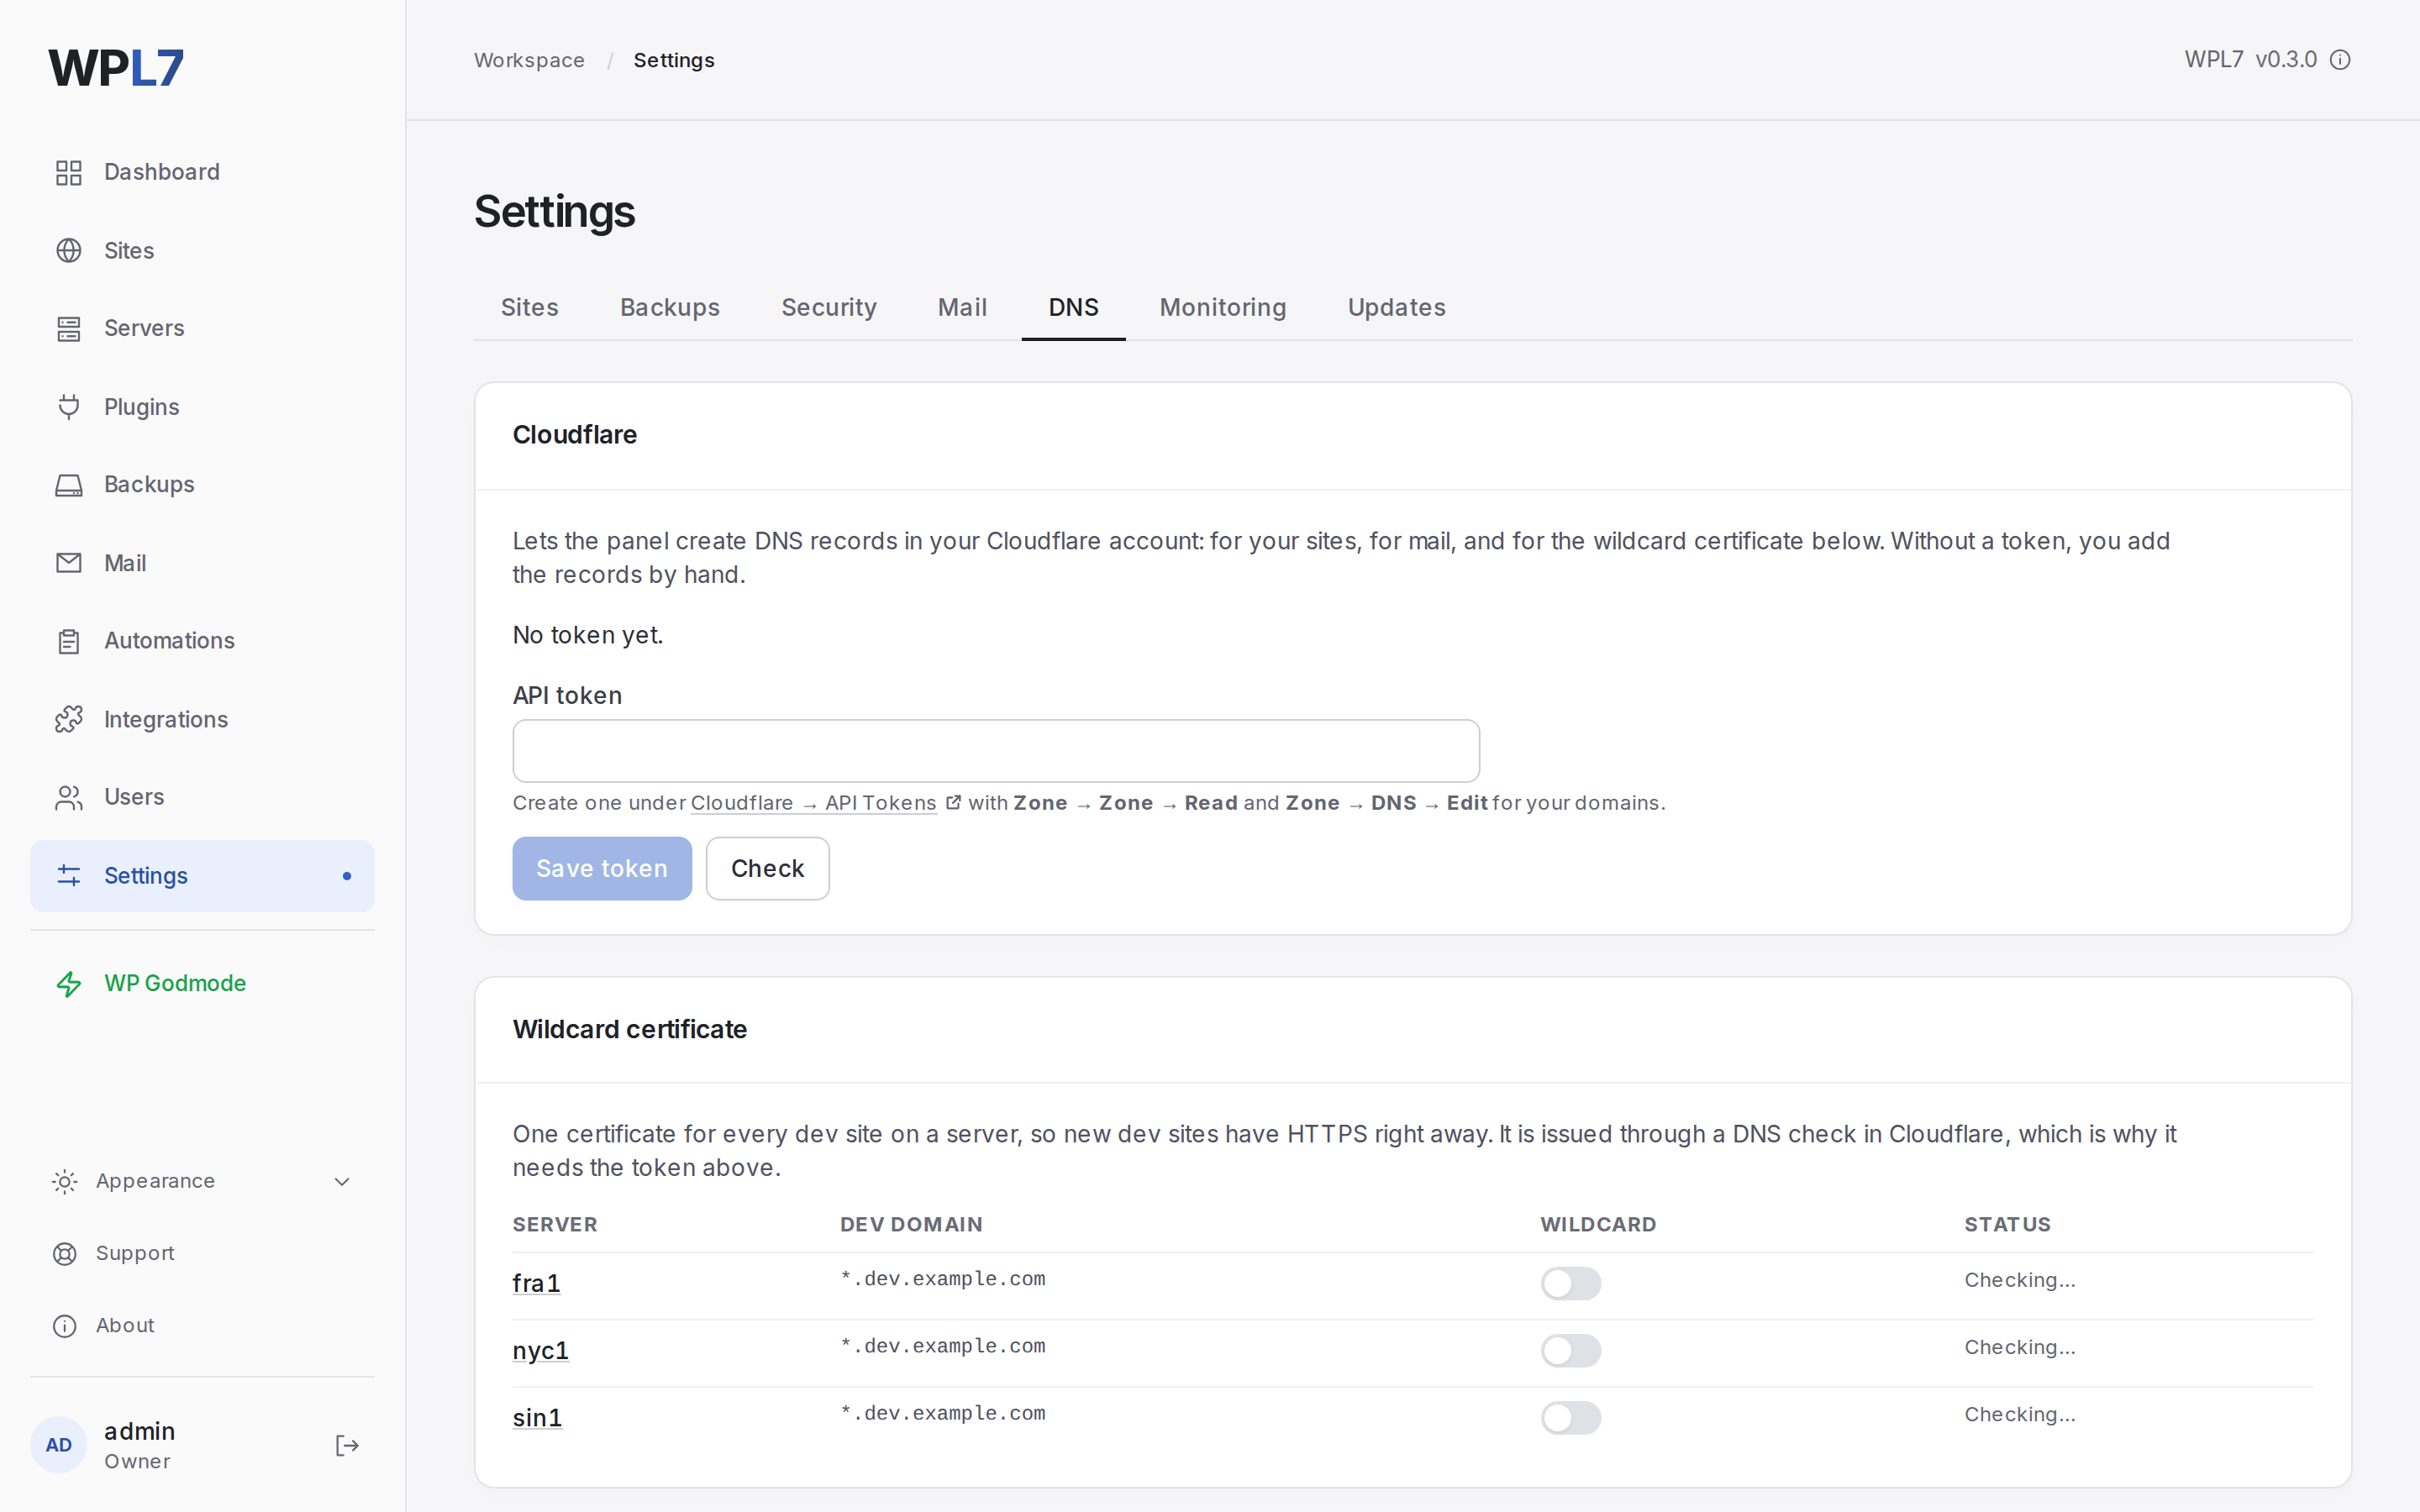
Task: Open the Dashboard grid icon
Action: point(68,172)
